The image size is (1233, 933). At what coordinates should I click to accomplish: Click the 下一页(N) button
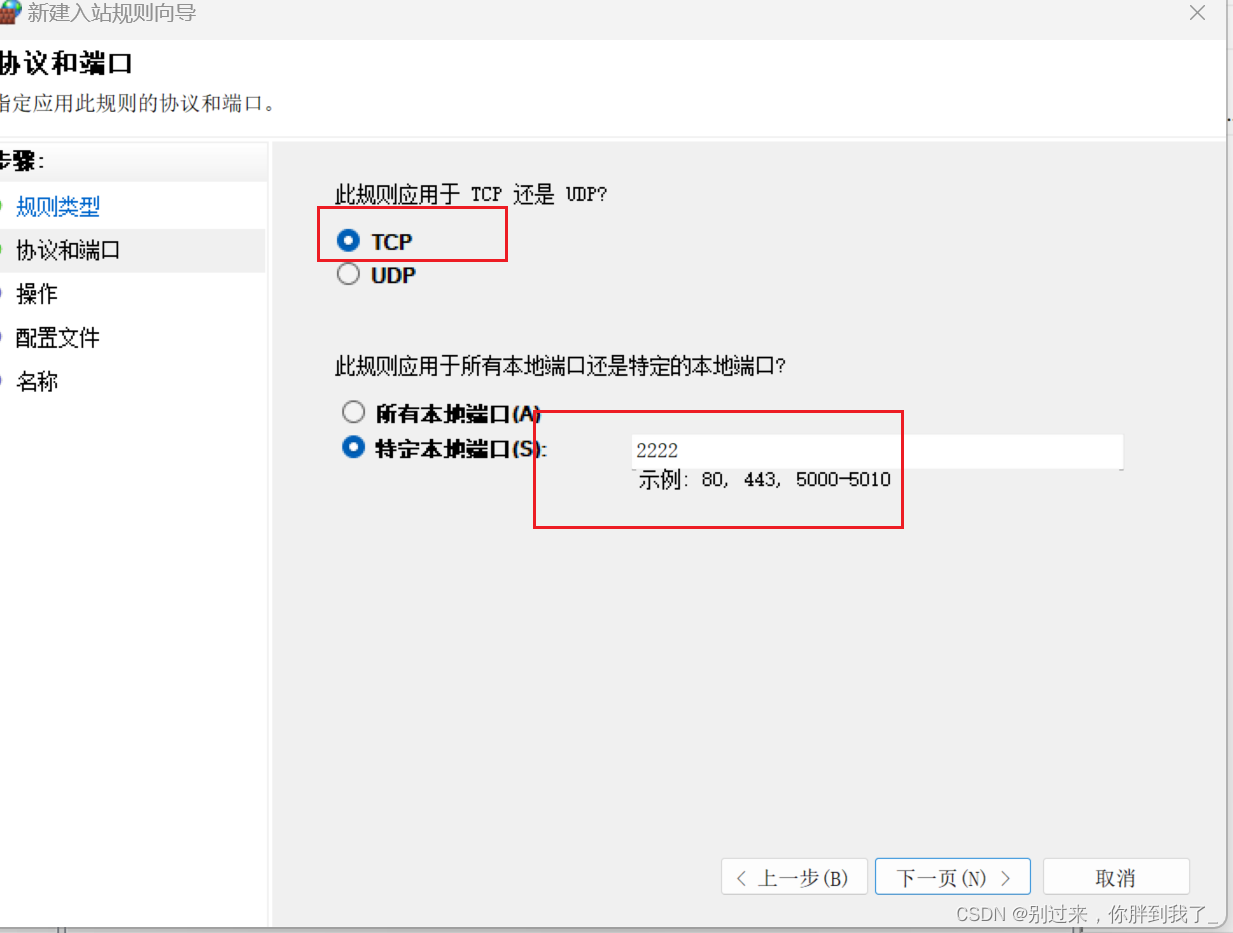coord(951,876)
